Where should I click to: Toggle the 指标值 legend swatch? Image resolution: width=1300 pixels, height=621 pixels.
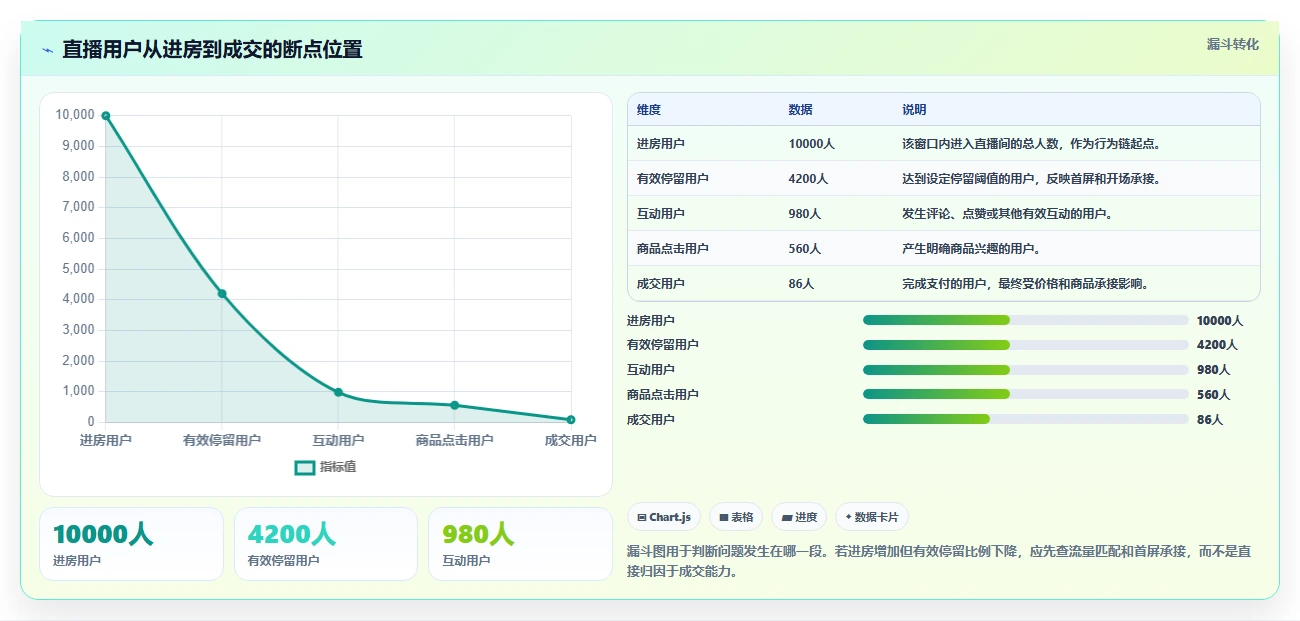(305, 467)
